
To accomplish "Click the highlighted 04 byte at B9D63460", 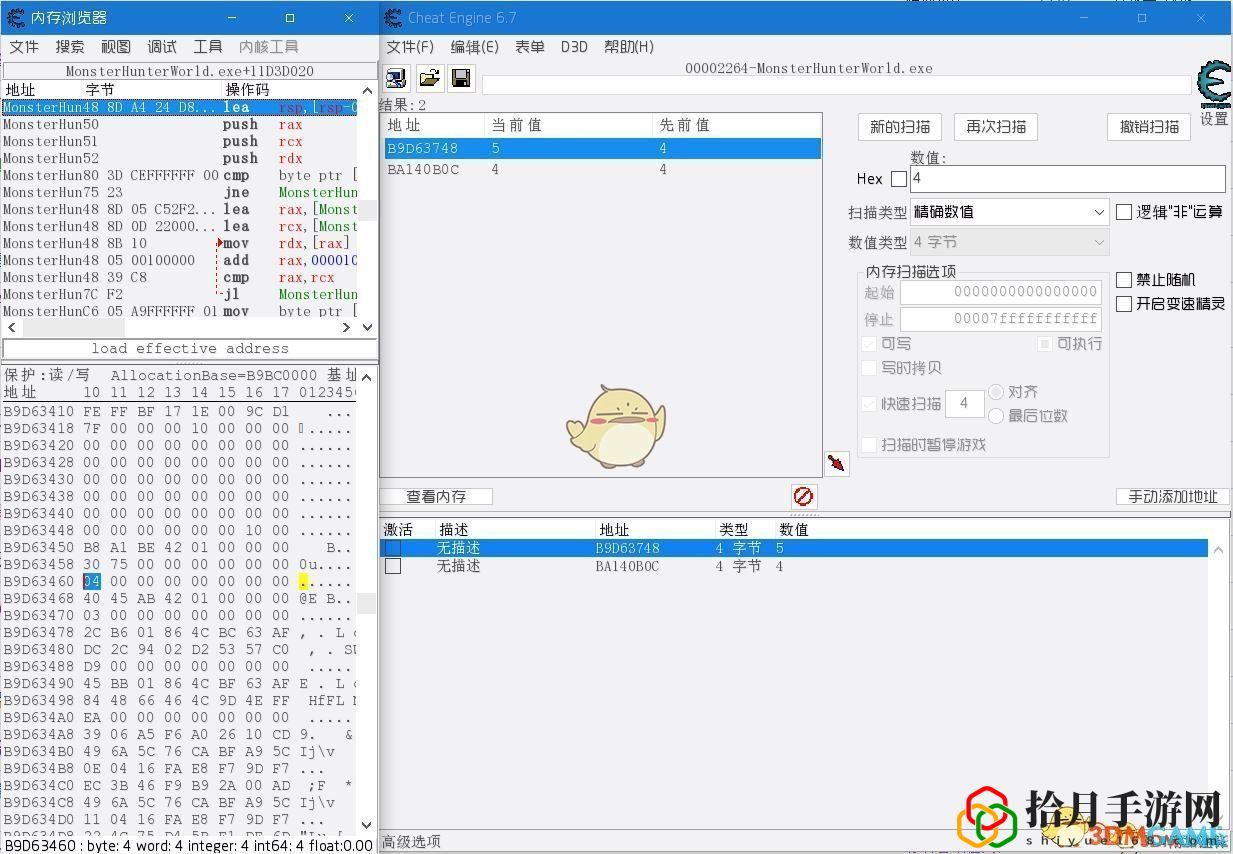I will coord(92,581).
